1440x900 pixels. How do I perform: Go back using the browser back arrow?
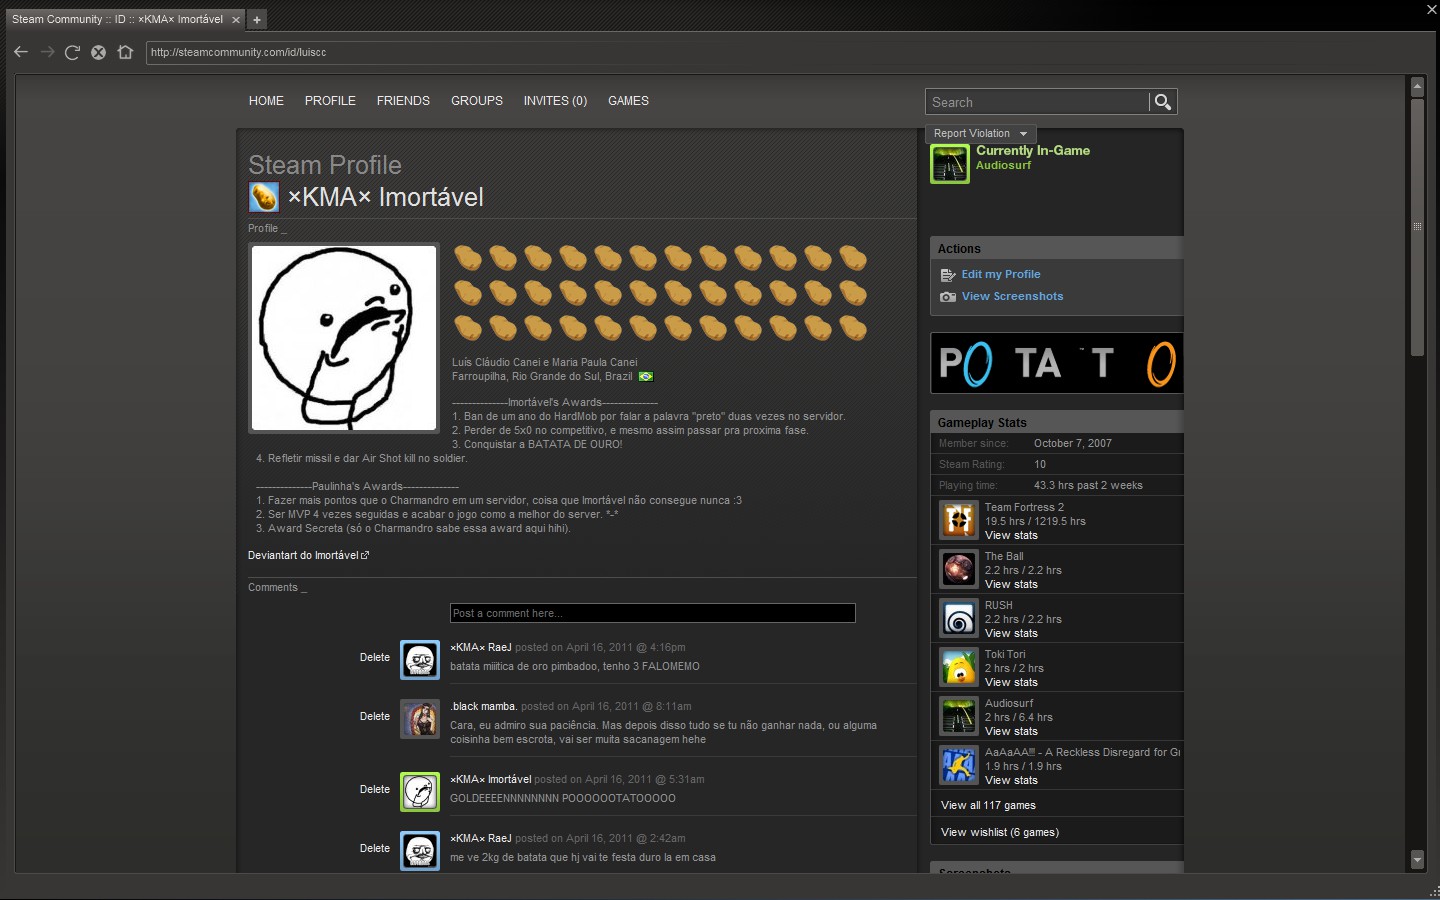21,52
